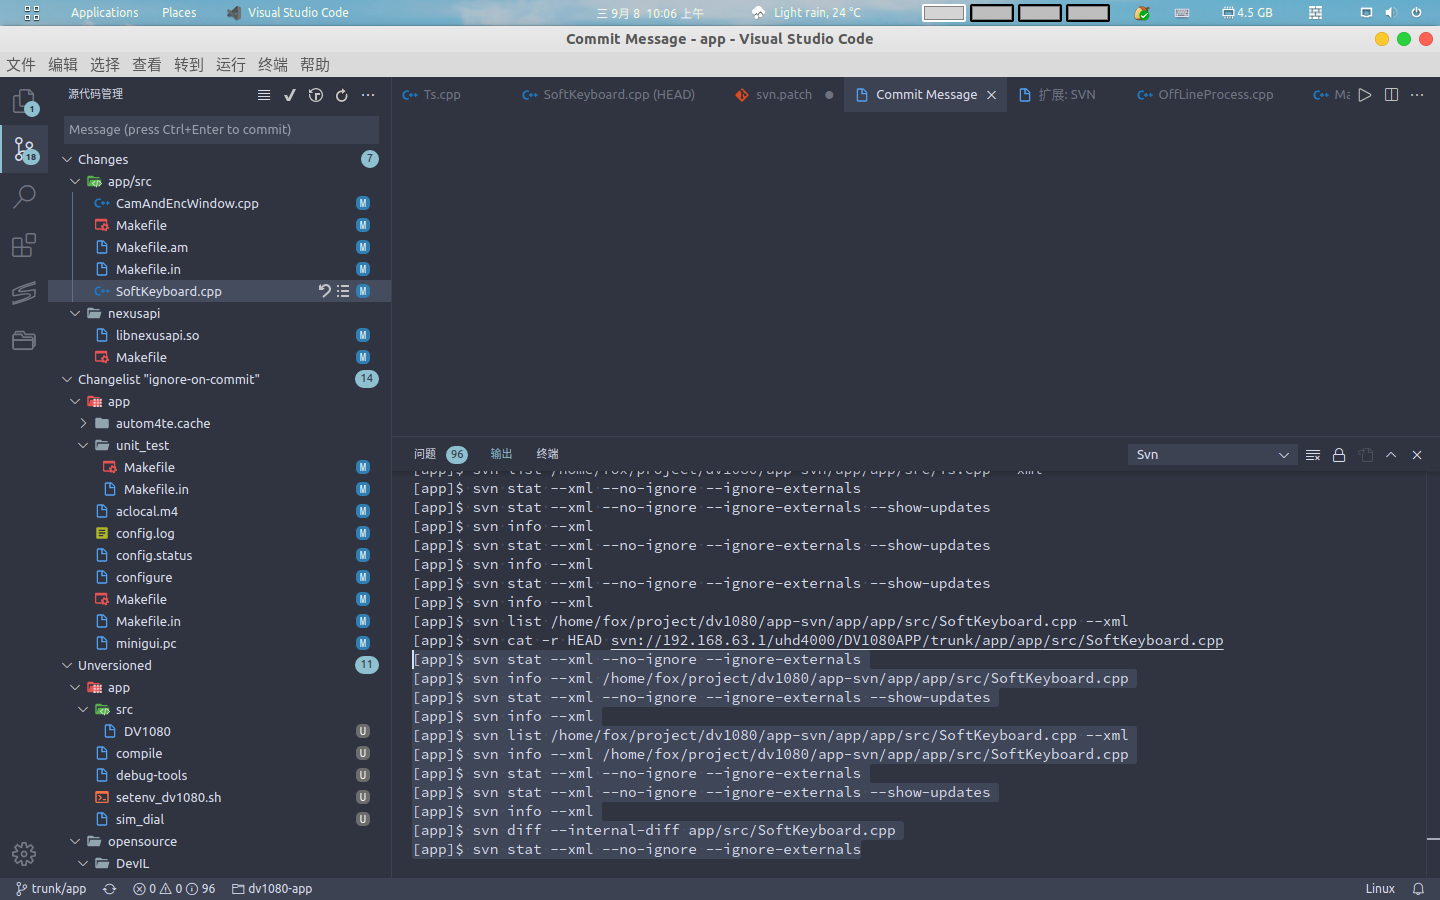Screen dimensions: 1440x900
Task: Open the output channel dropdown showing Svn
Action: coord(1212,454)
